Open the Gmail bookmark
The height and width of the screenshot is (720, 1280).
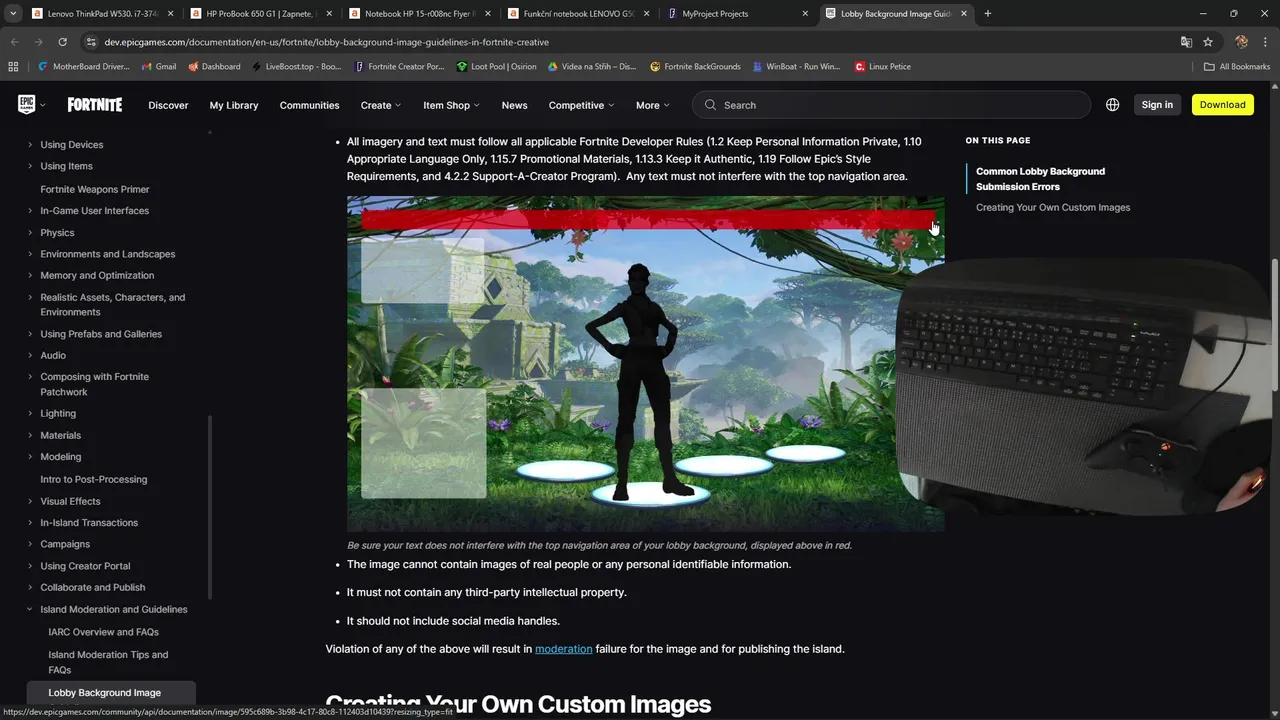[159, 67]
